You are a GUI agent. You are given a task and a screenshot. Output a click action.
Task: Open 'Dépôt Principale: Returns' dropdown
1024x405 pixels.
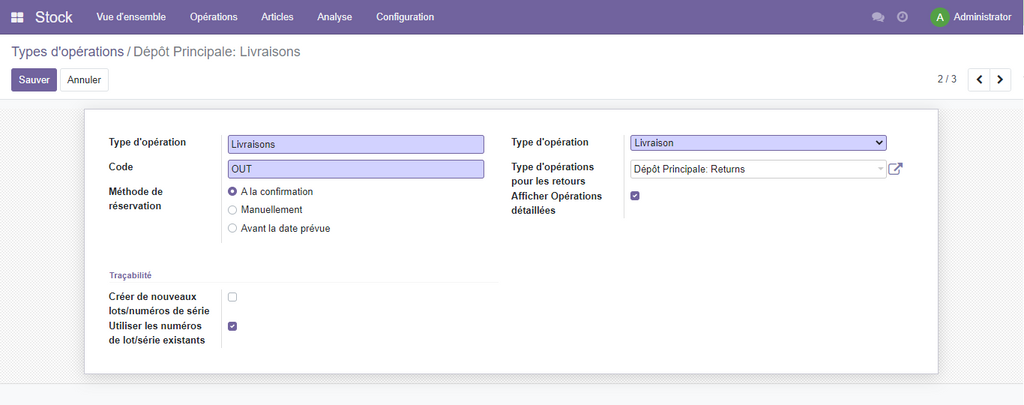coord(758,169)
